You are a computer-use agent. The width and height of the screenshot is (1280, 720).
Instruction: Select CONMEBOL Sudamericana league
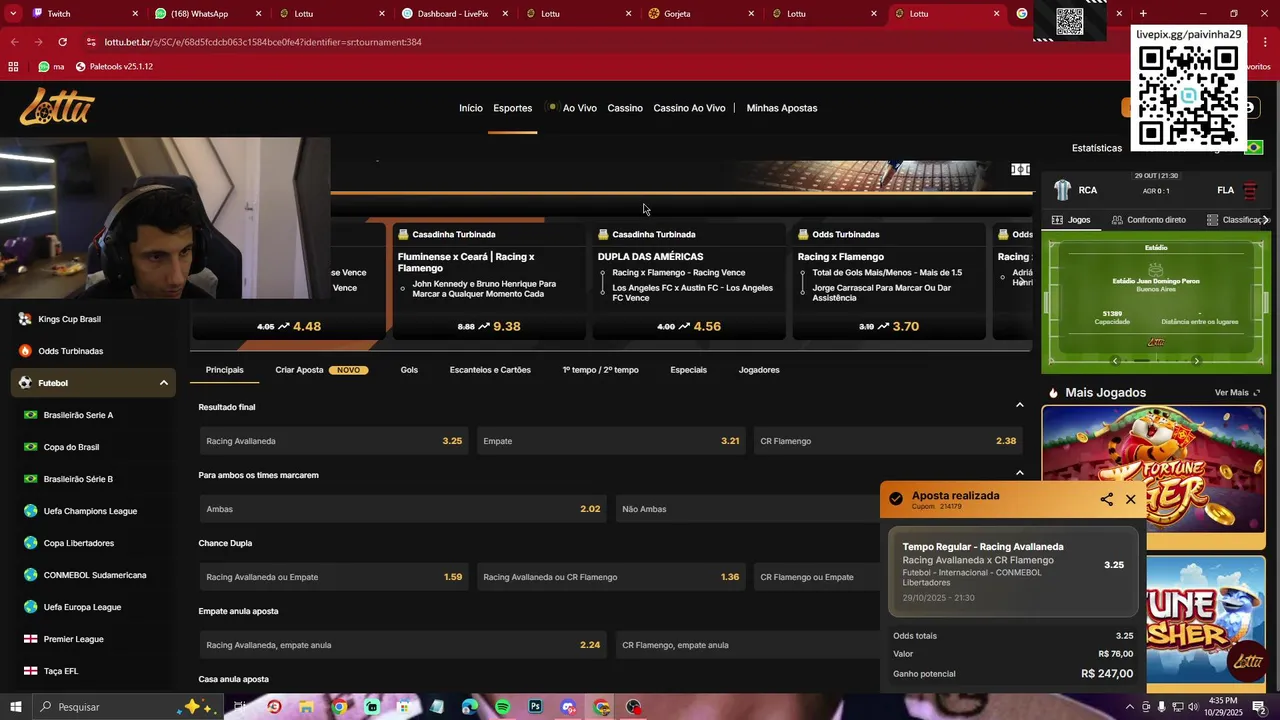click(x=95, y=575)
